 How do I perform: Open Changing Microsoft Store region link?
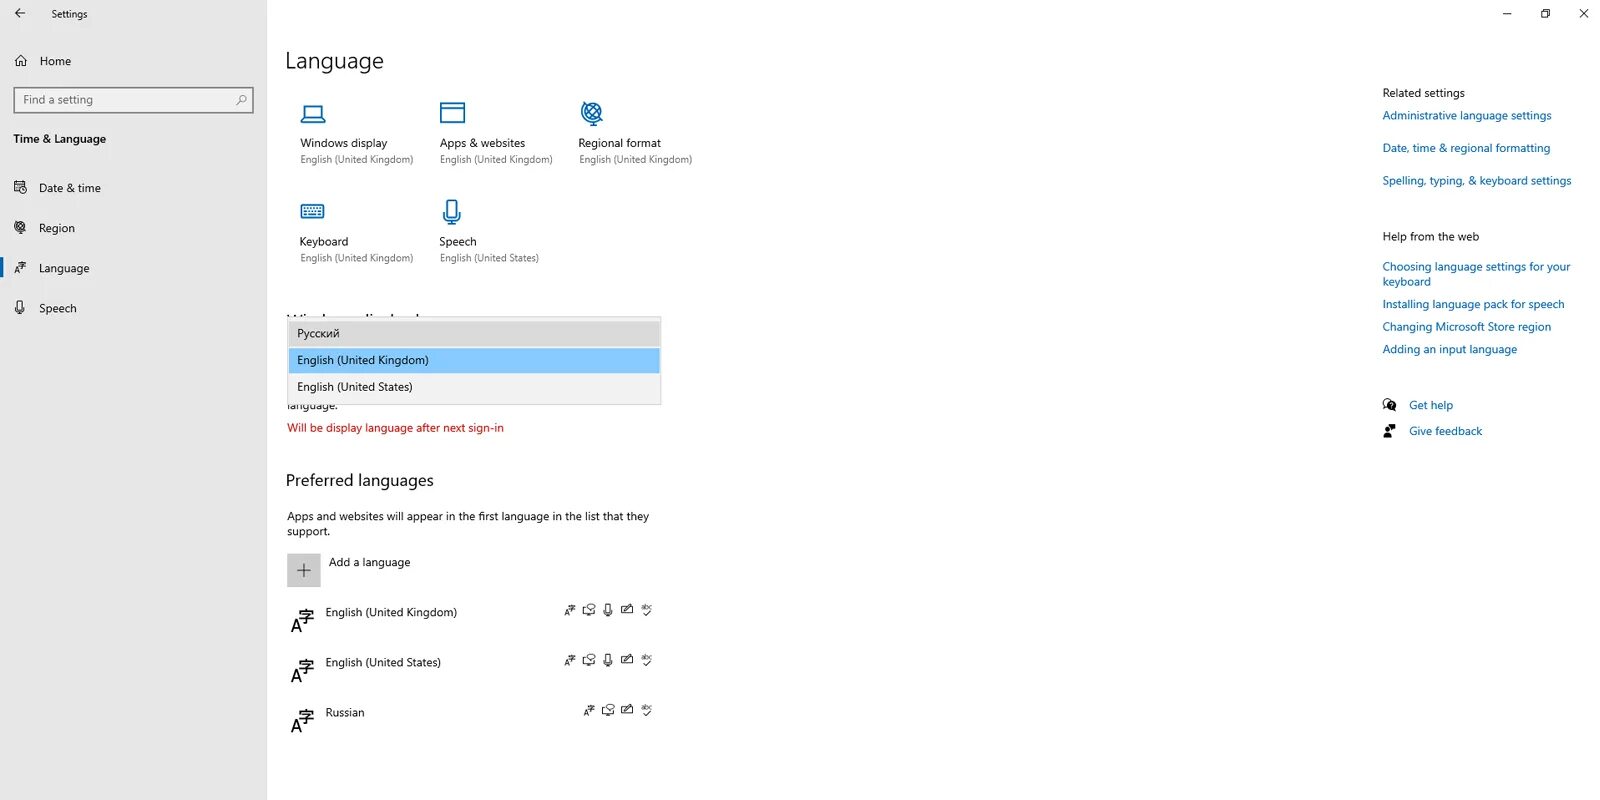(x=1467, y=327)
